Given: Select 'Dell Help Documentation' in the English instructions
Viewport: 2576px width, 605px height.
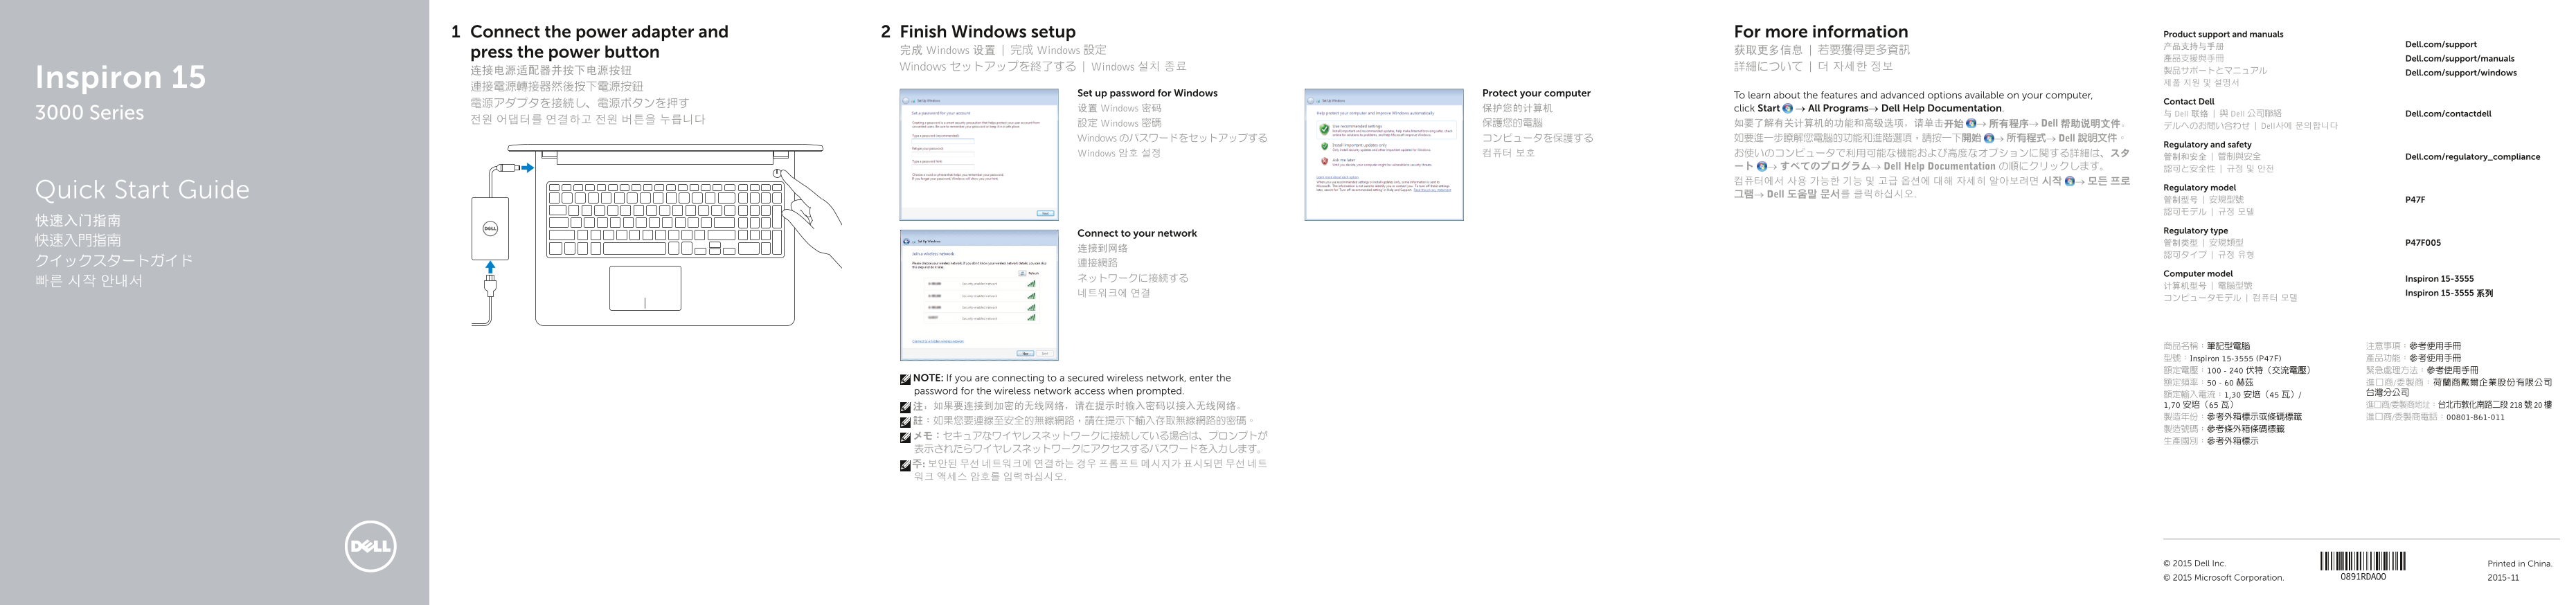Looking at the screenshot, I should coord(1941,108).
